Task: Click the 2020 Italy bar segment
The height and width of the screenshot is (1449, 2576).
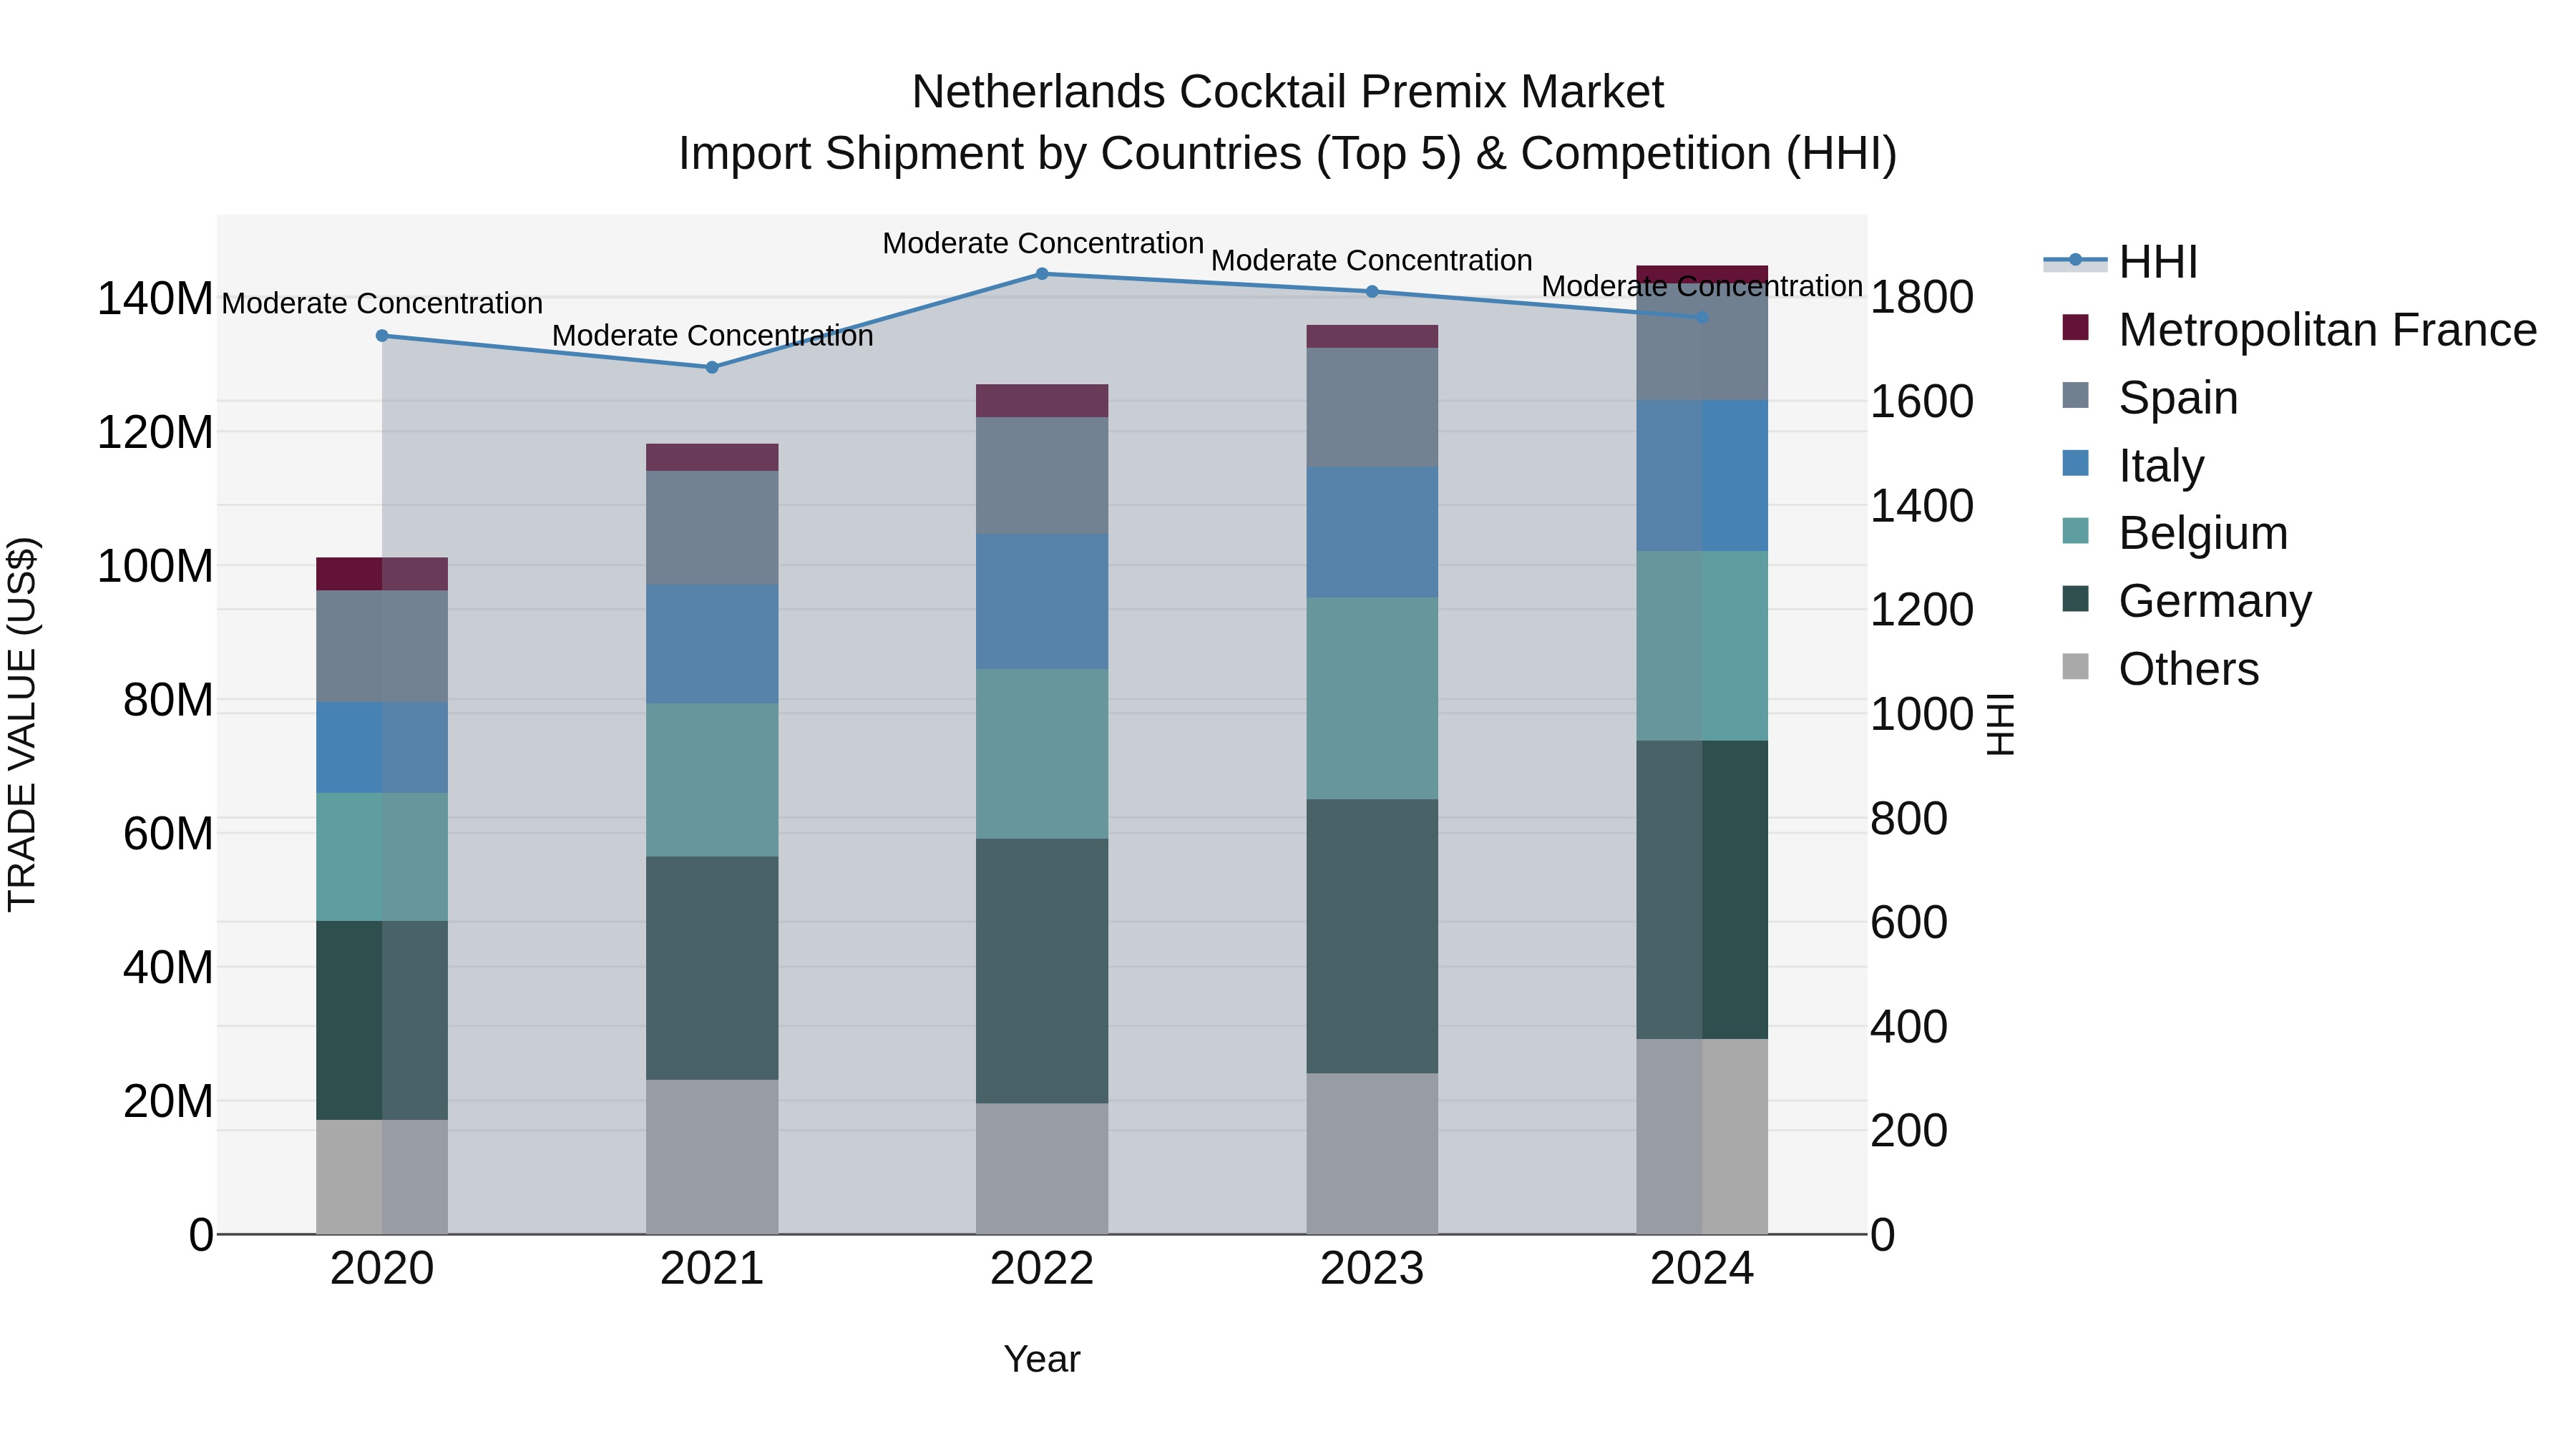Action: 382,747
